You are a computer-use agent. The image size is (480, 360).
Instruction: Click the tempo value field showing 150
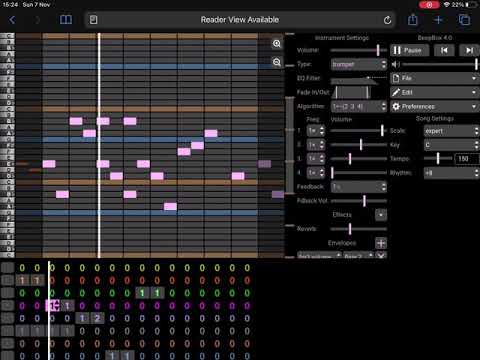click(x=467, y=159)
